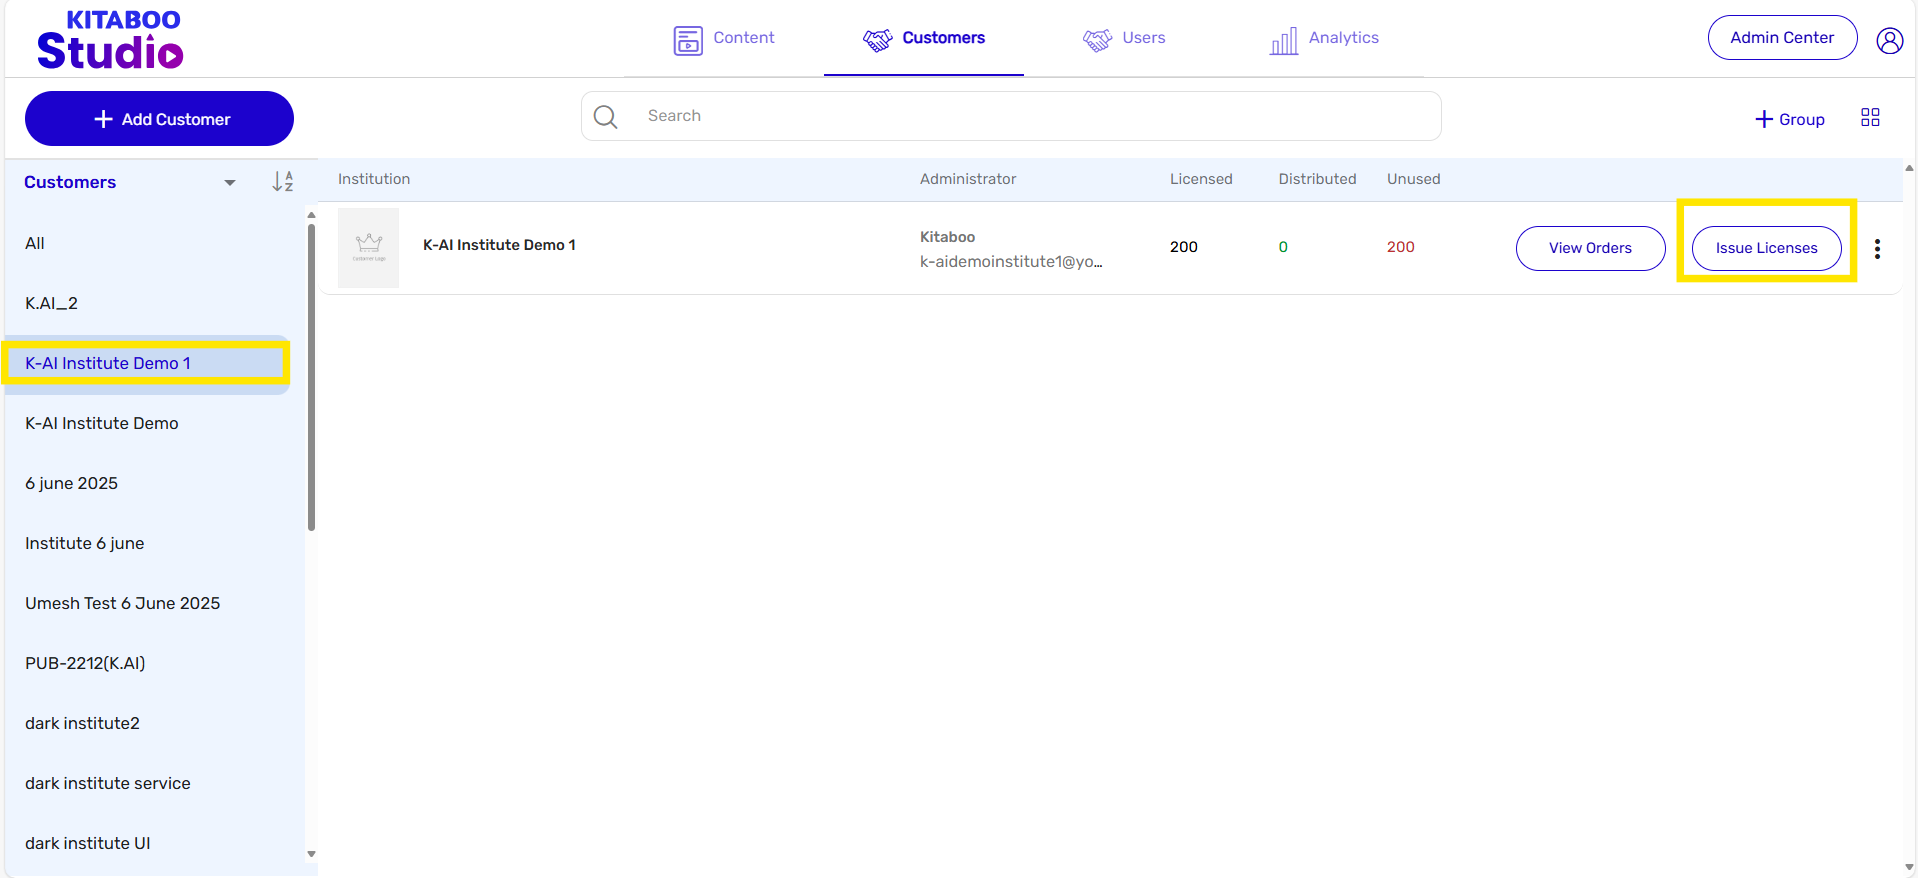The image size is (1918, 878).
Task: Click the Issue Licenses button
Action: point(1766,248)
